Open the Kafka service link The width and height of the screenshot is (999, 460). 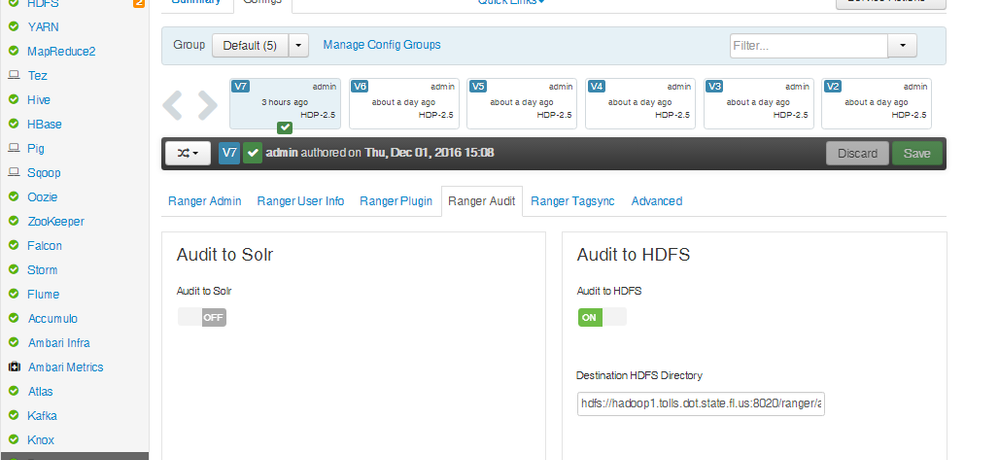[x=42, y=416]
